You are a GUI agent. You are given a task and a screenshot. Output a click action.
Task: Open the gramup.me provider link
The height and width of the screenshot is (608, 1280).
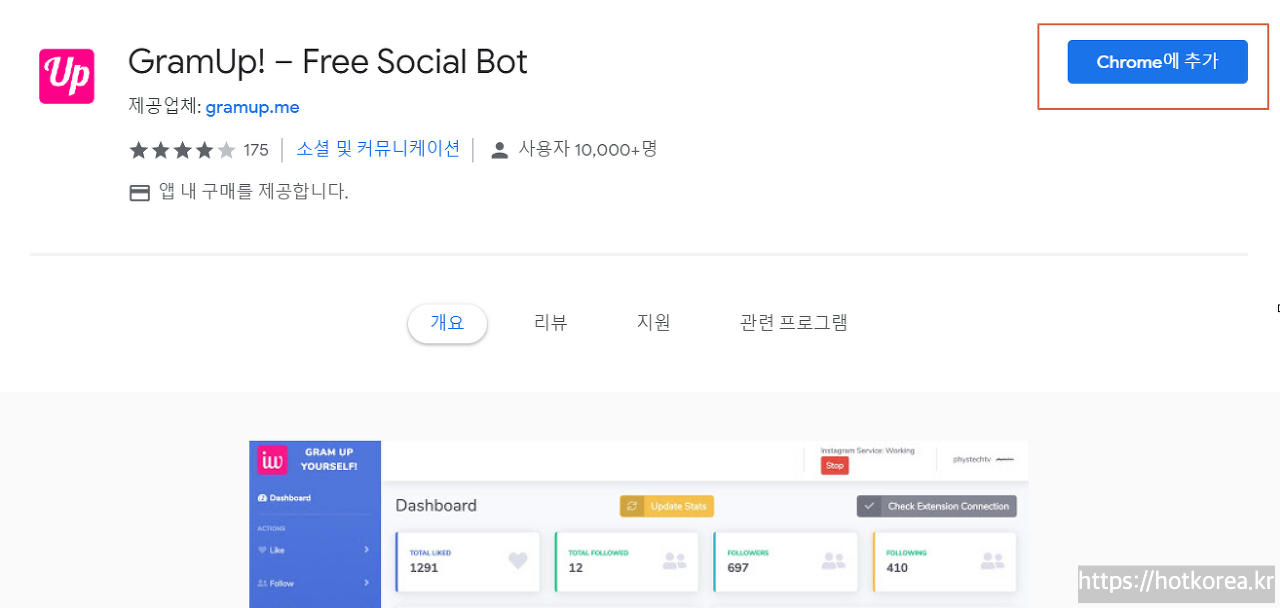point(252,107)
